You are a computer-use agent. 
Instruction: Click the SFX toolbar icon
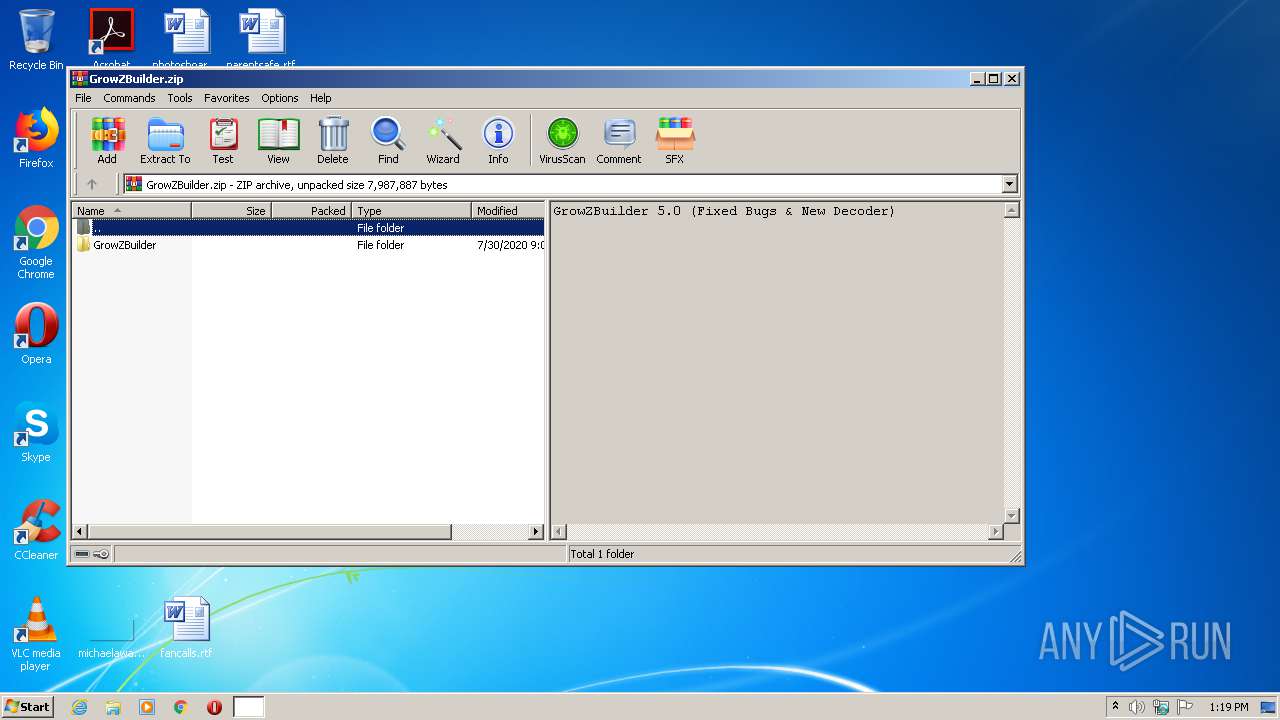click(x=675, y=140)
